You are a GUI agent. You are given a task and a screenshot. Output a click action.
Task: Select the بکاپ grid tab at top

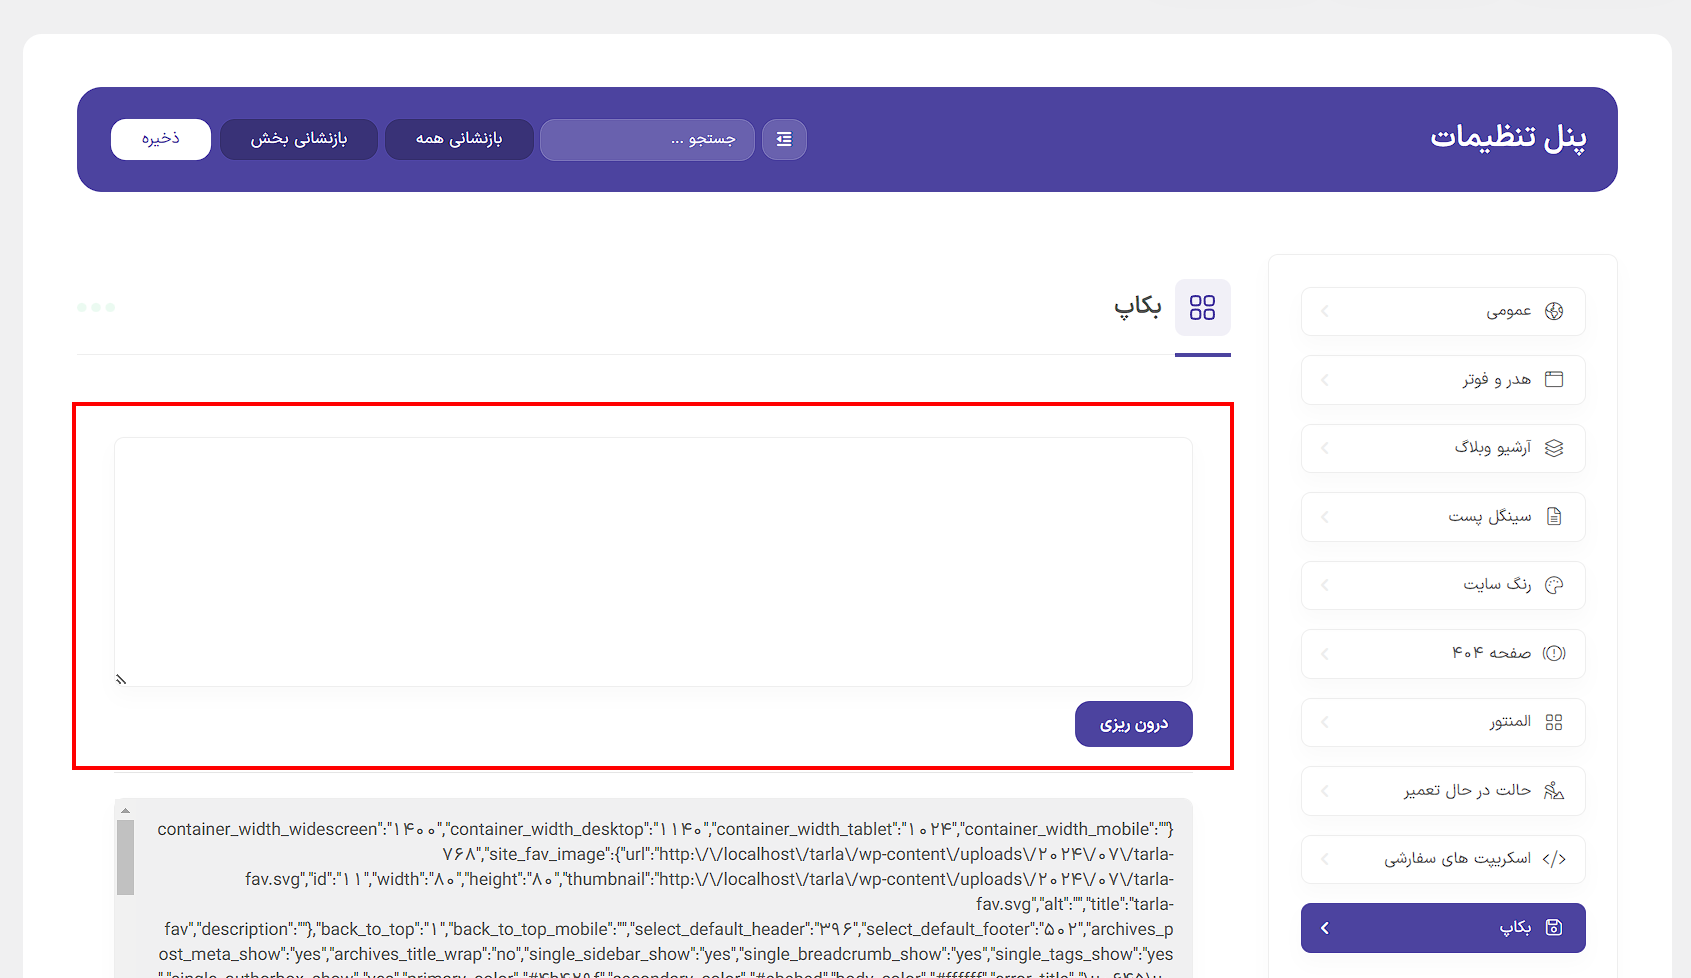(x=1202, y=308)
